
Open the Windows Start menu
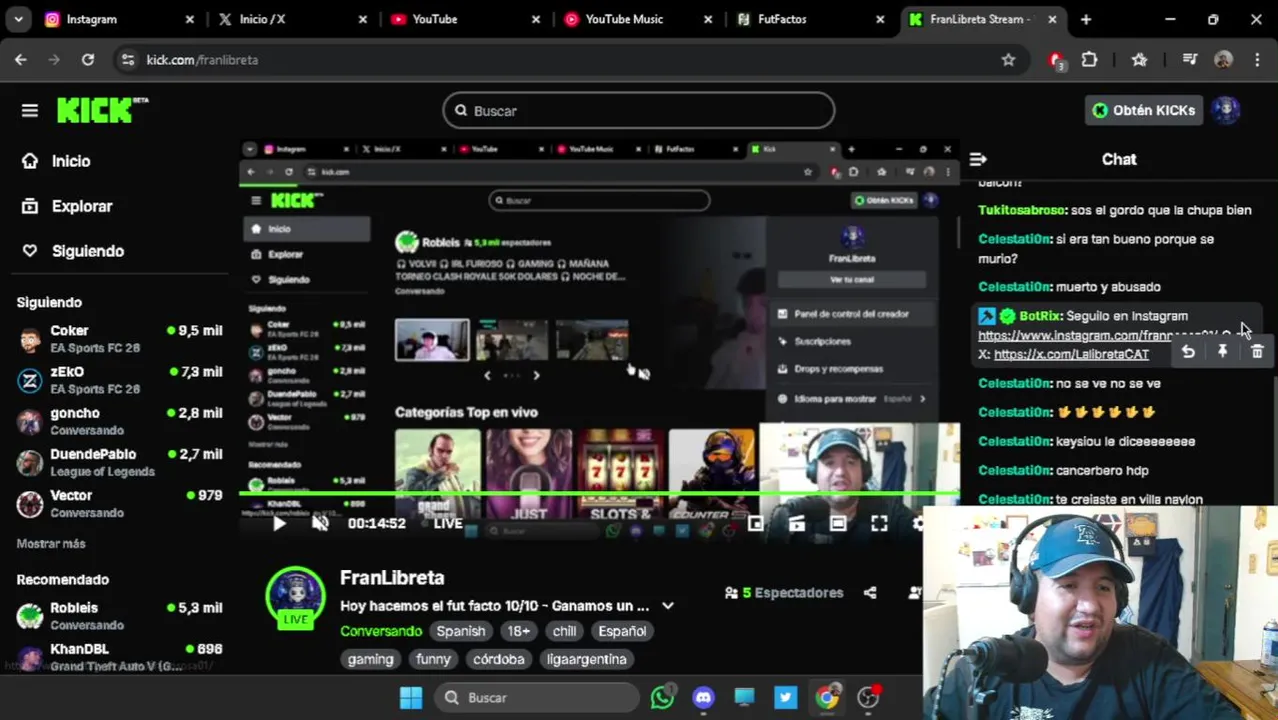[x=411, y=698]
